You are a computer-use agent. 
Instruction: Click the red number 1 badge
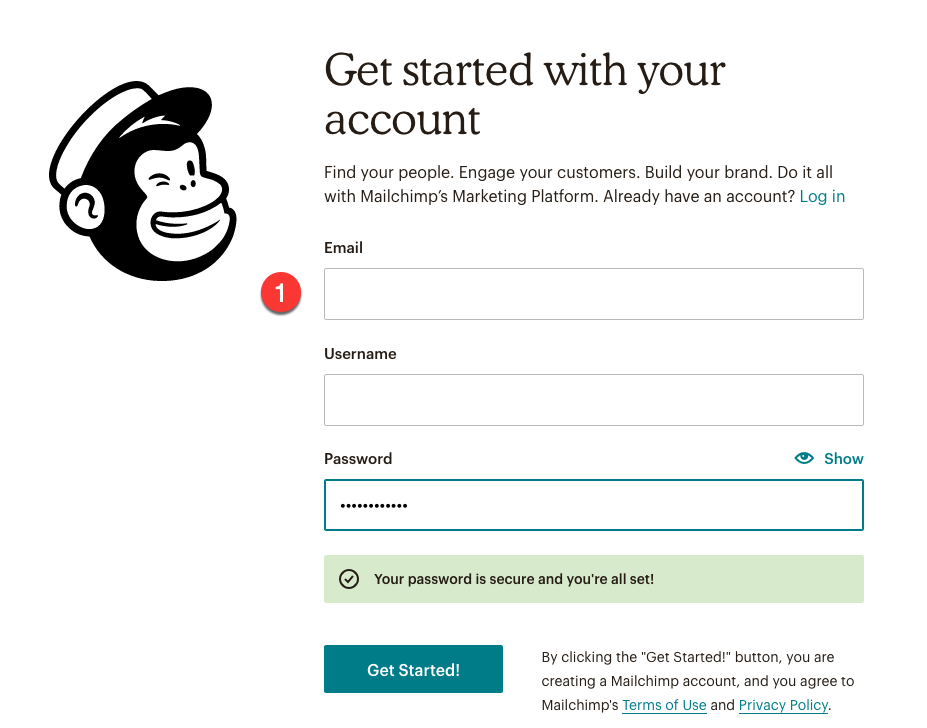point(281,293)
